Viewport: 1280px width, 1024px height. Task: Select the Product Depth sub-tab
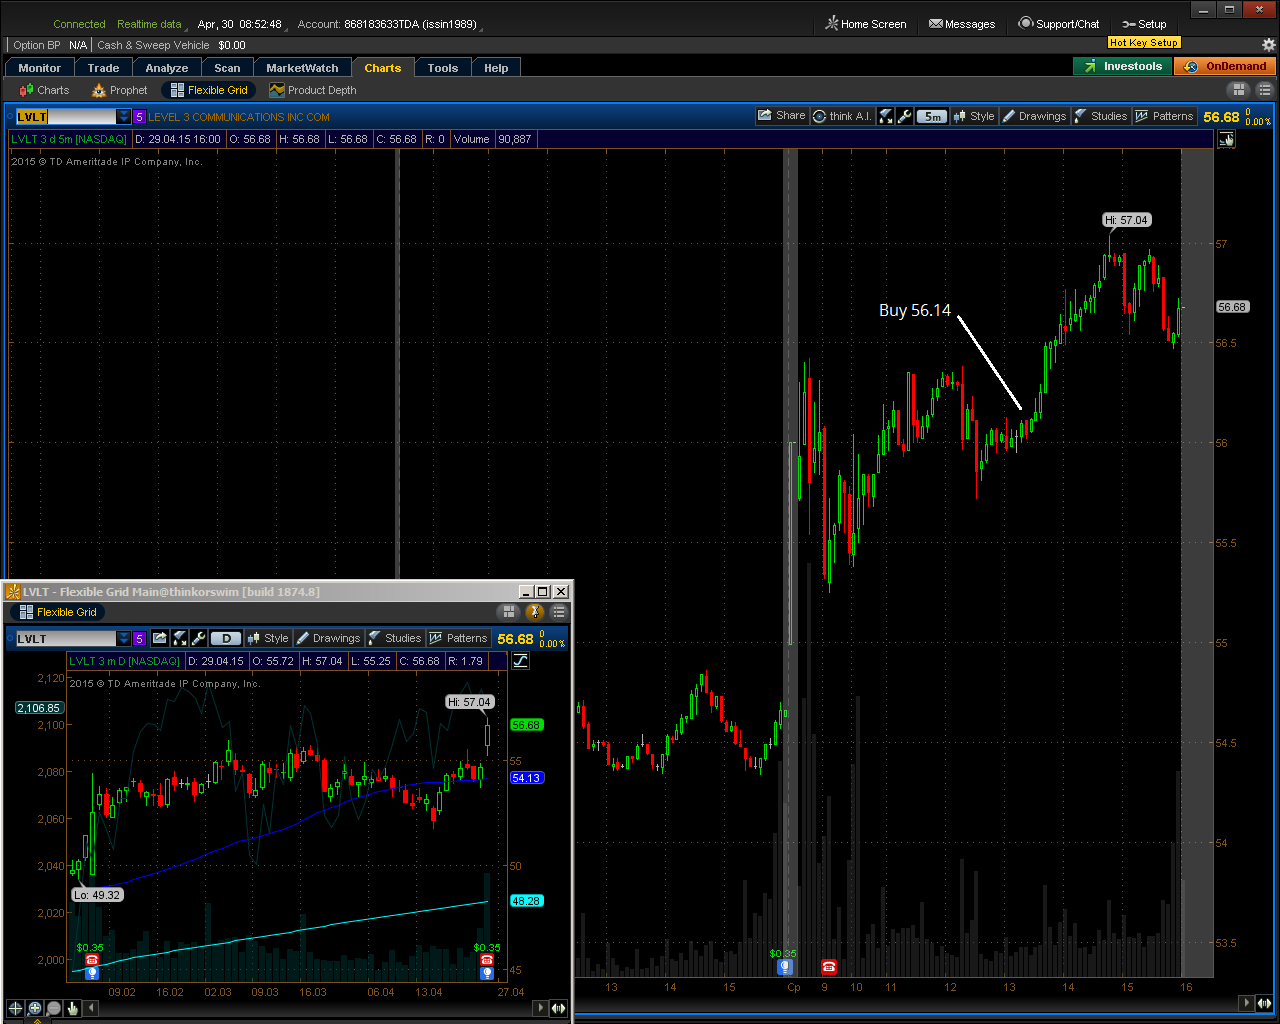tap(312, 90)
